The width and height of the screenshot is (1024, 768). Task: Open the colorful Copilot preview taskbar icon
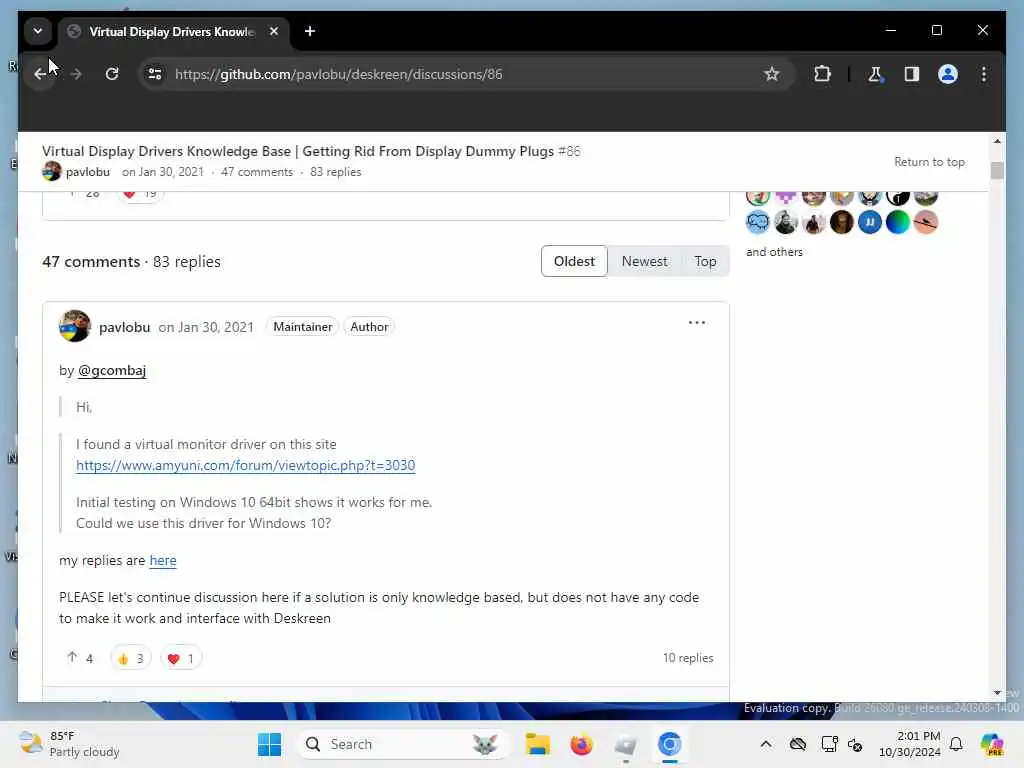992,744
